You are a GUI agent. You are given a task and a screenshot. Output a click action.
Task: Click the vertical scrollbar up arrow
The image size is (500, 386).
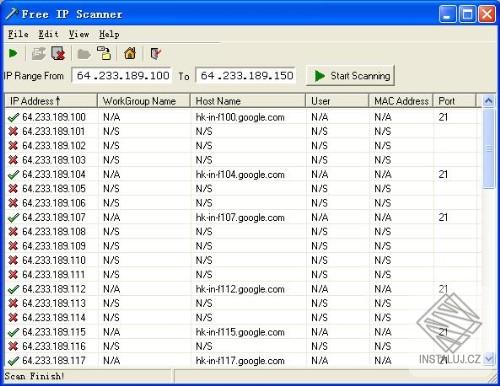[x=488, y=100]
